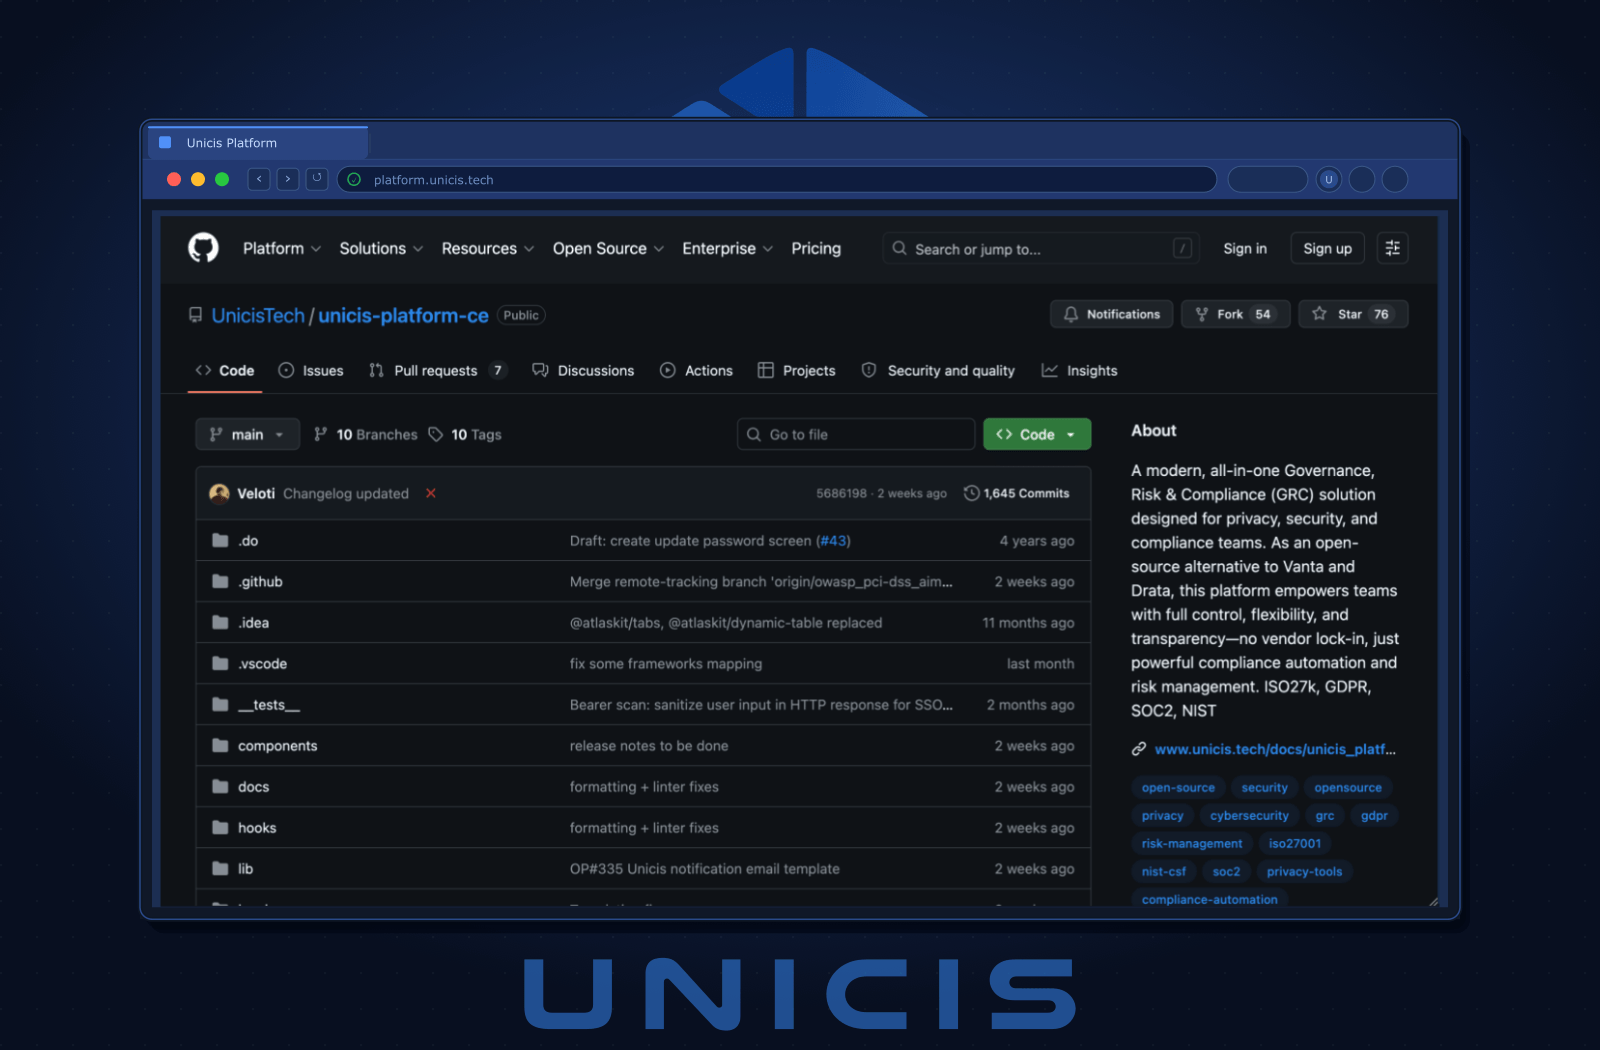
Task: Click the link icon beside the docs URL
Action: pyautogui.click(x=1139, y=749)
